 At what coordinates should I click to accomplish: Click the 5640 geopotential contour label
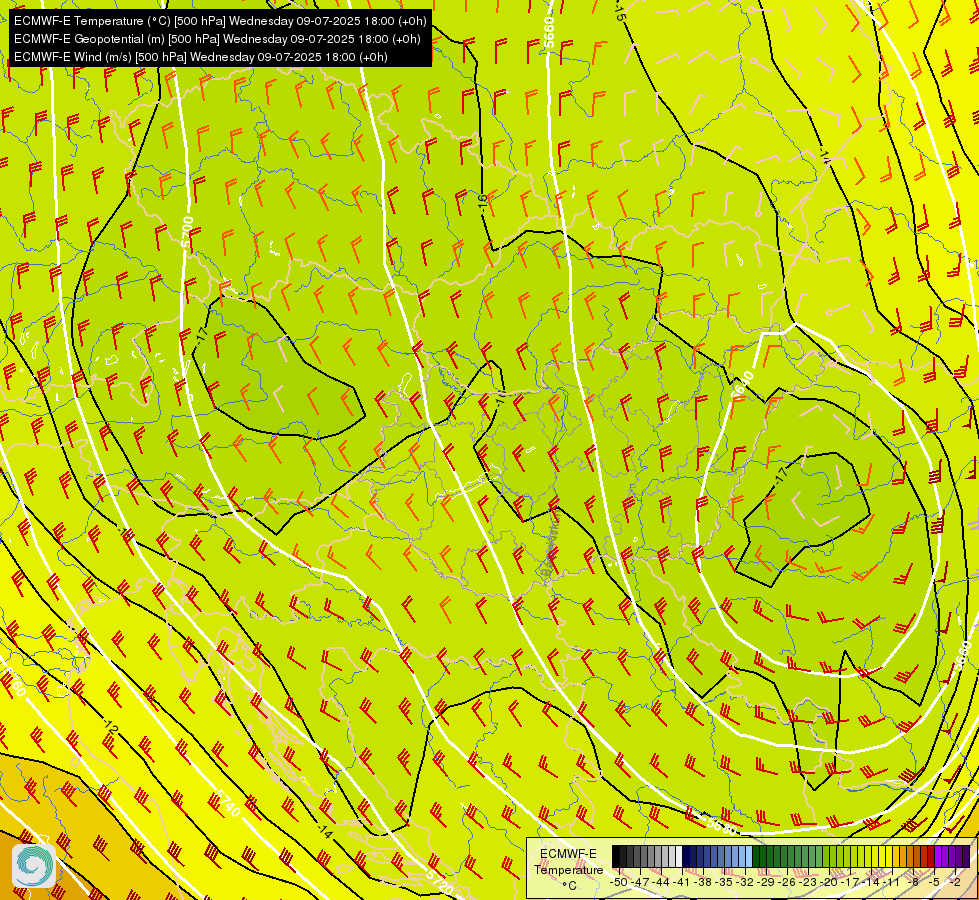(x=743, y=384)
